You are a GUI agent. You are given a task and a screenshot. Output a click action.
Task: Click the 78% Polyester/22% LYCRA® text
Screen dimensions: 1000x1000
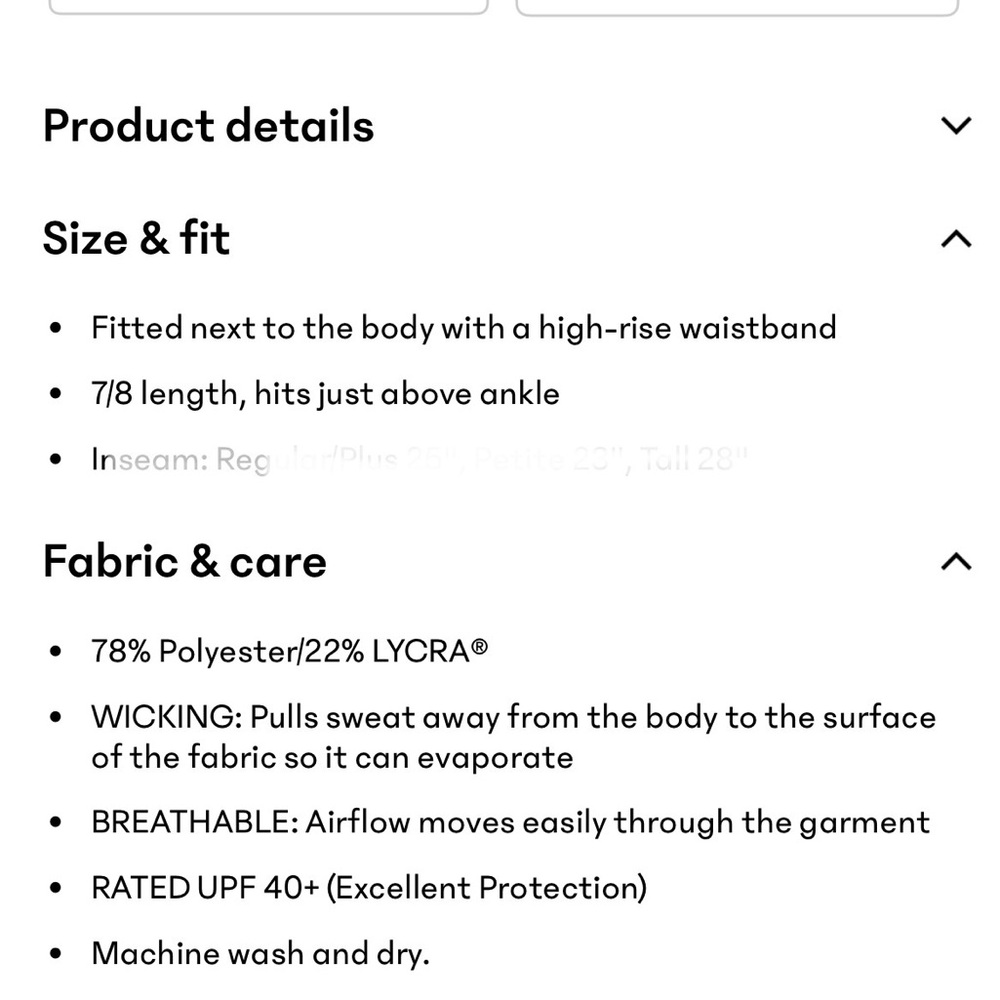tap(290, 650)
